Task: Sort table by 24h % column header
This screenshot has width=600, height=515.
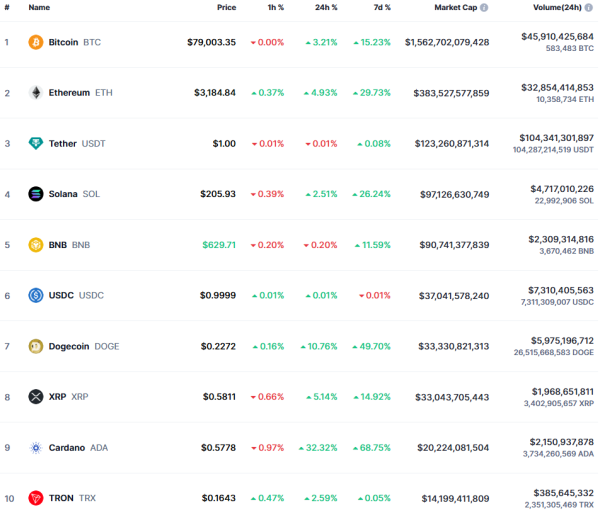Action: click(x=326, y=8)
